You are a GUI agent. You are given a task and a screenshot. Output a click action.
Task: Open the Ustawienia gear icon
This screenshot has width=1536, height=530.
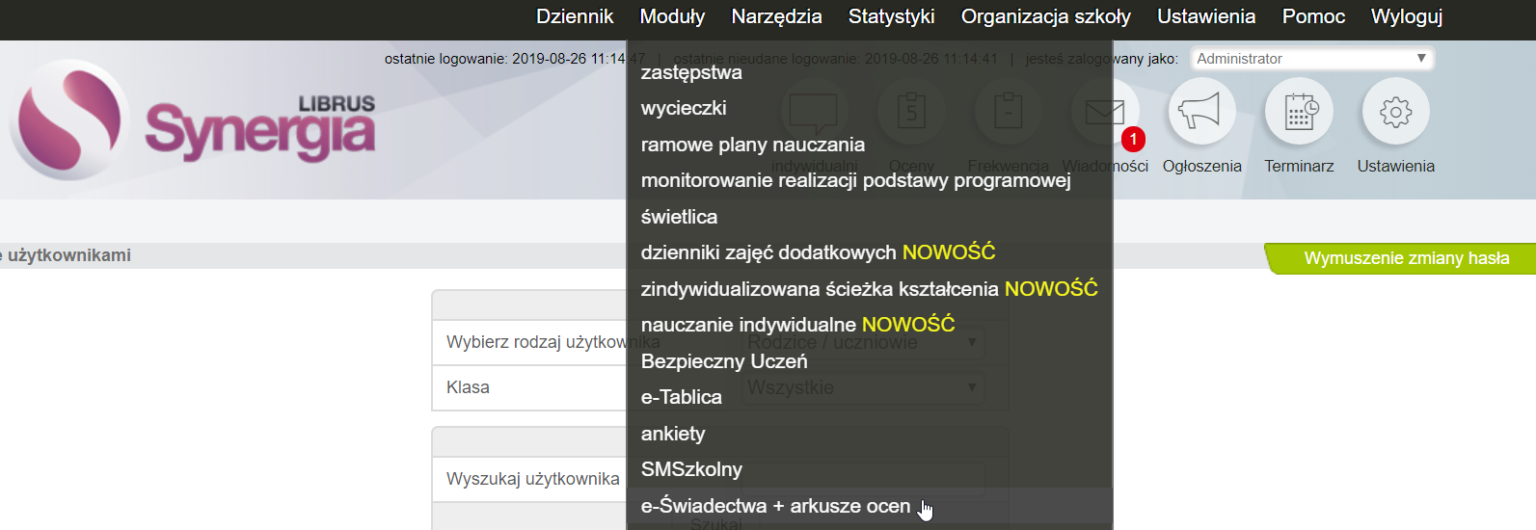coord(1396,111)
